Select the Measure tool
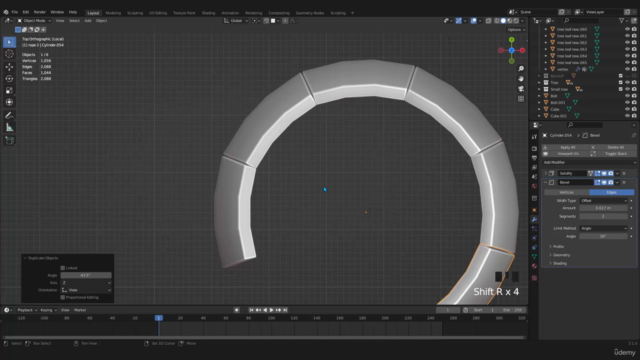This screenshot has width=640, height=360. (9, 128)
